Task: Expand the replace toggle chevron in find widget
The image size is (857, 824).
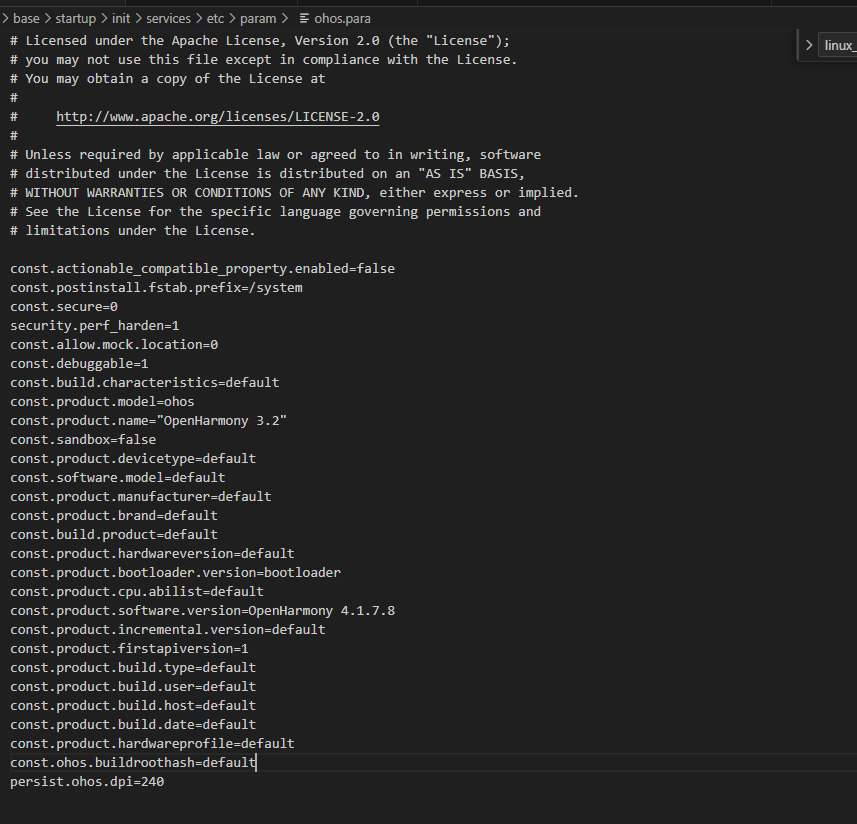Action: [x=809, y=45]
